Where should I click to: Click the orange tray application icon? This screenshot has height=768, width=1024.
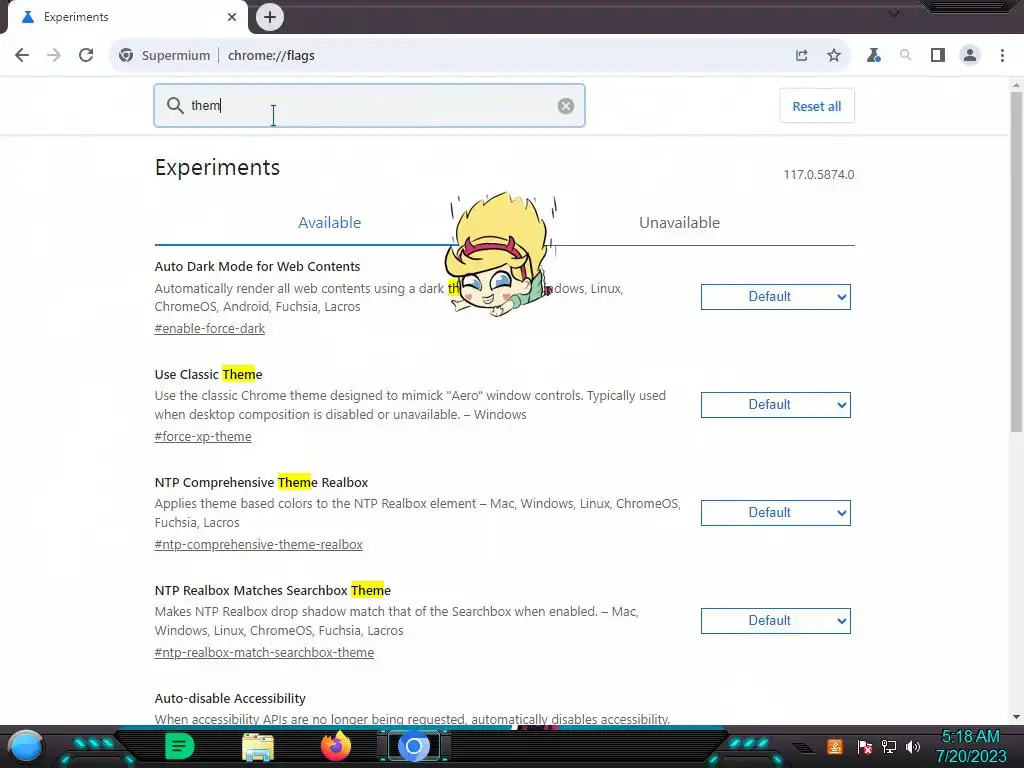click(x=835, y=747)
